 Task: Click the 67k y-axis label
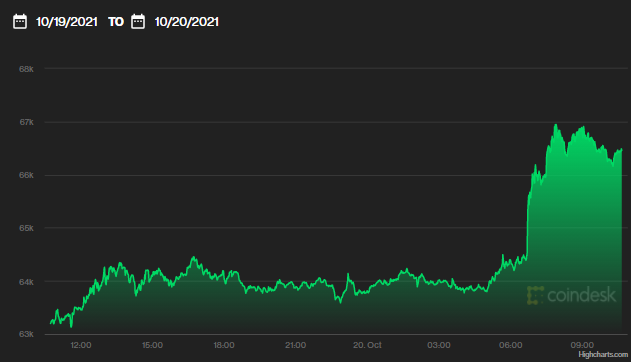point(27,122)
